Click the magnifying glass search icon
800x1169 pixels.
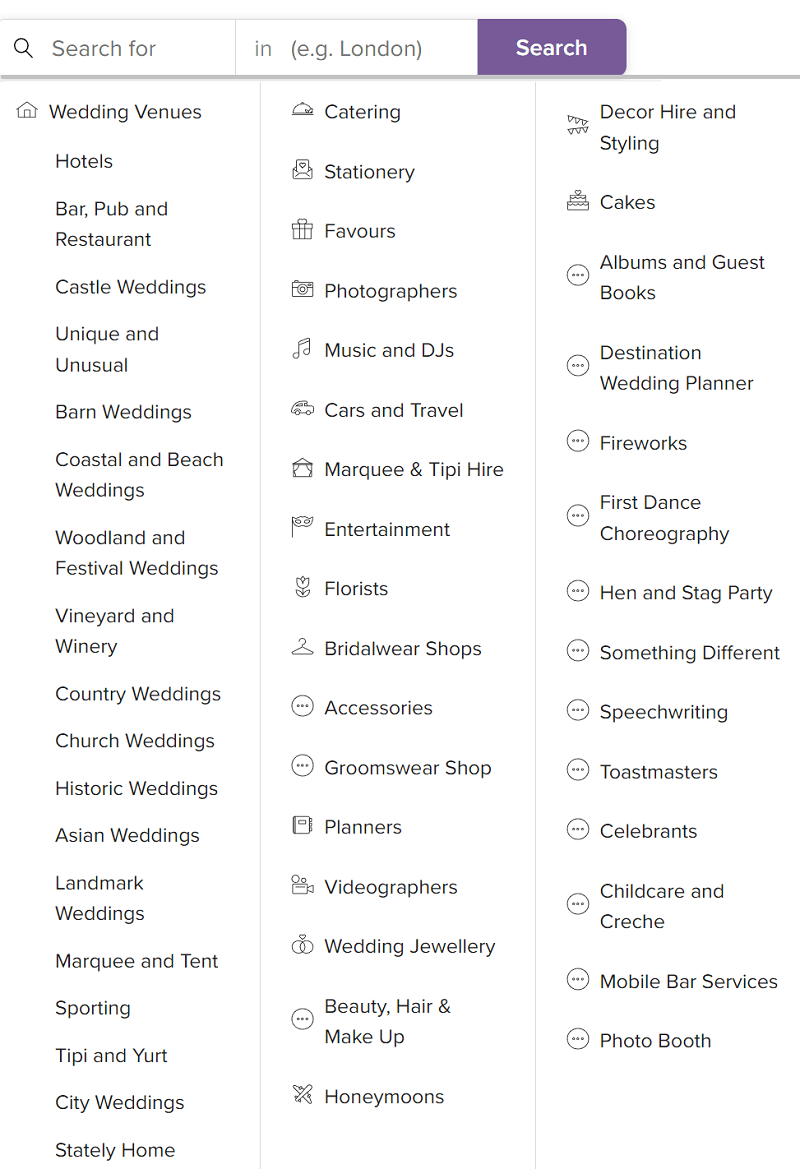(24, 48)
